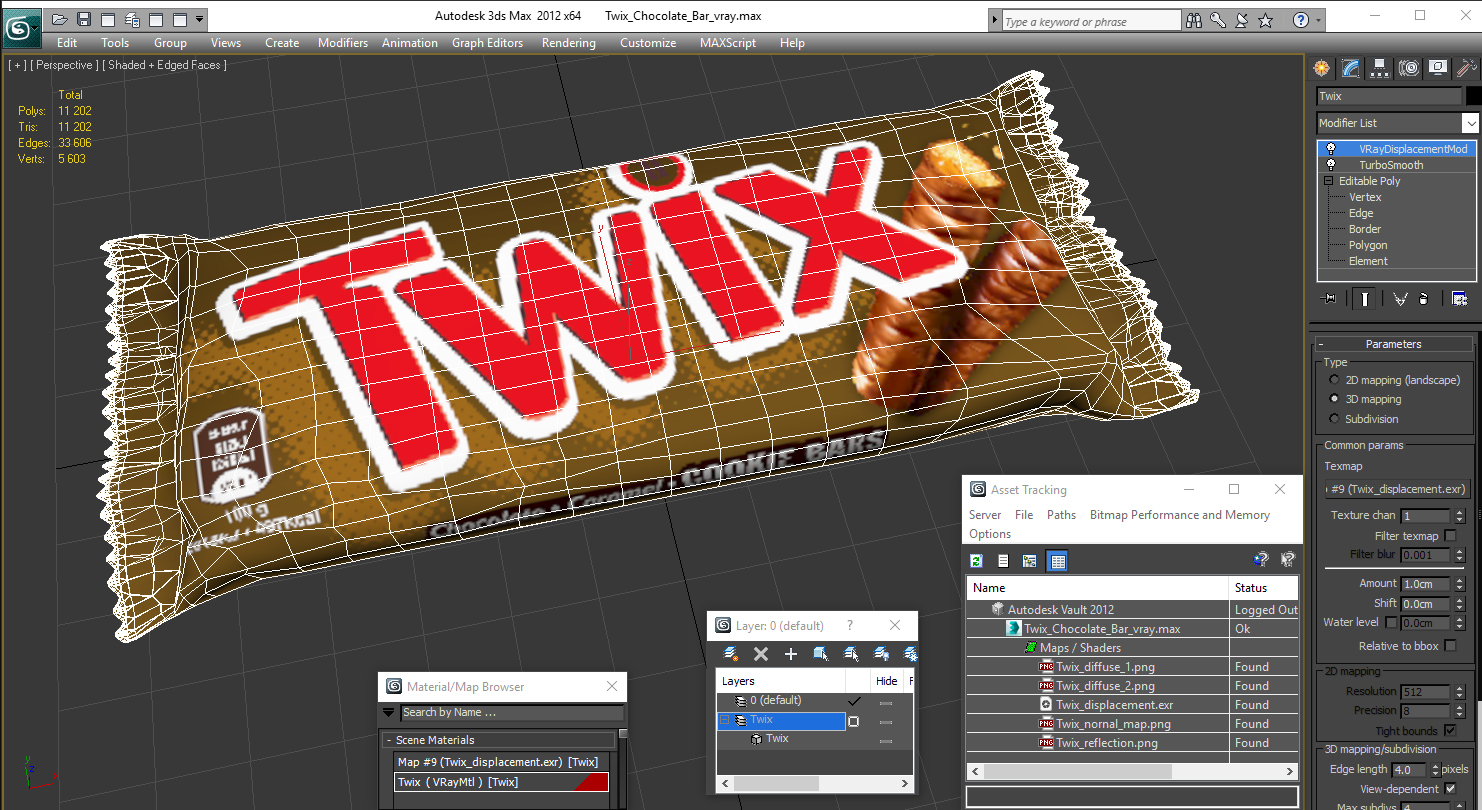
Task: Click Amount spinner arrows
Action: (x=1460, y=584)
